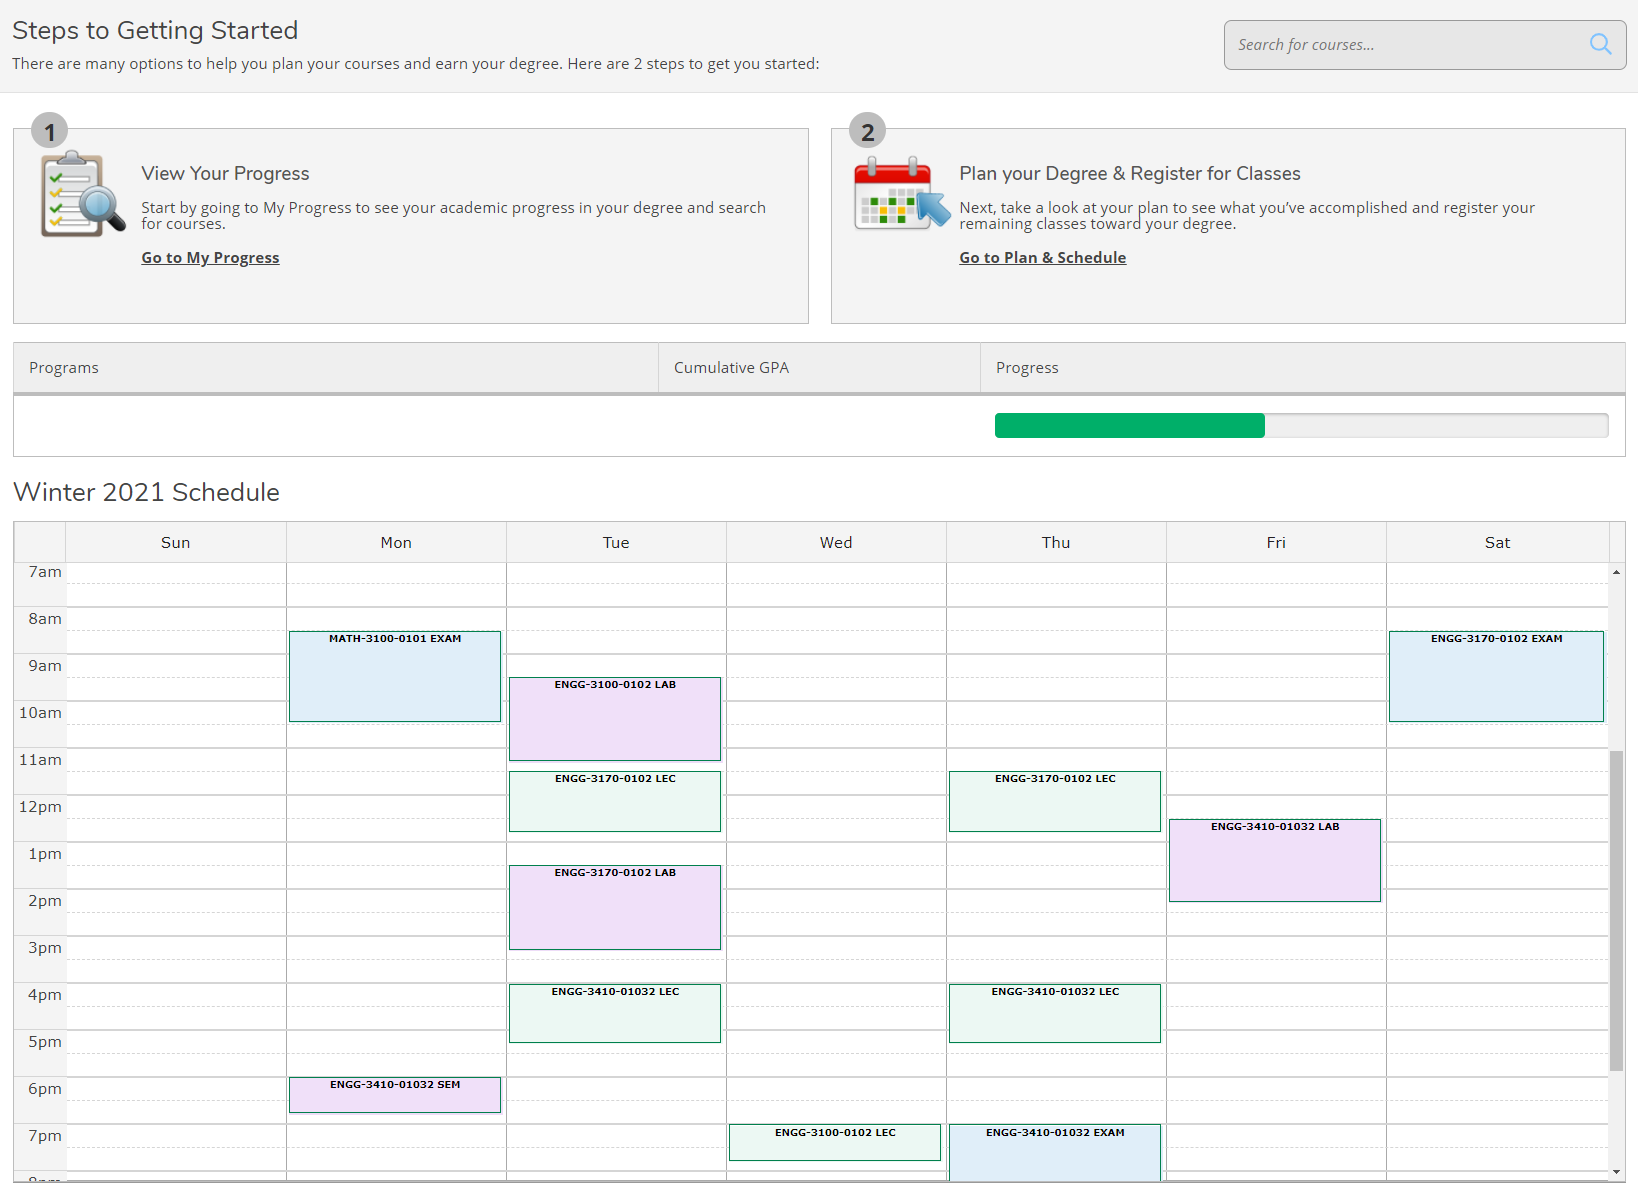Click the green degree progress bar
Viewport: 1638px width, 1195px height.
(x=1128, y=425)
